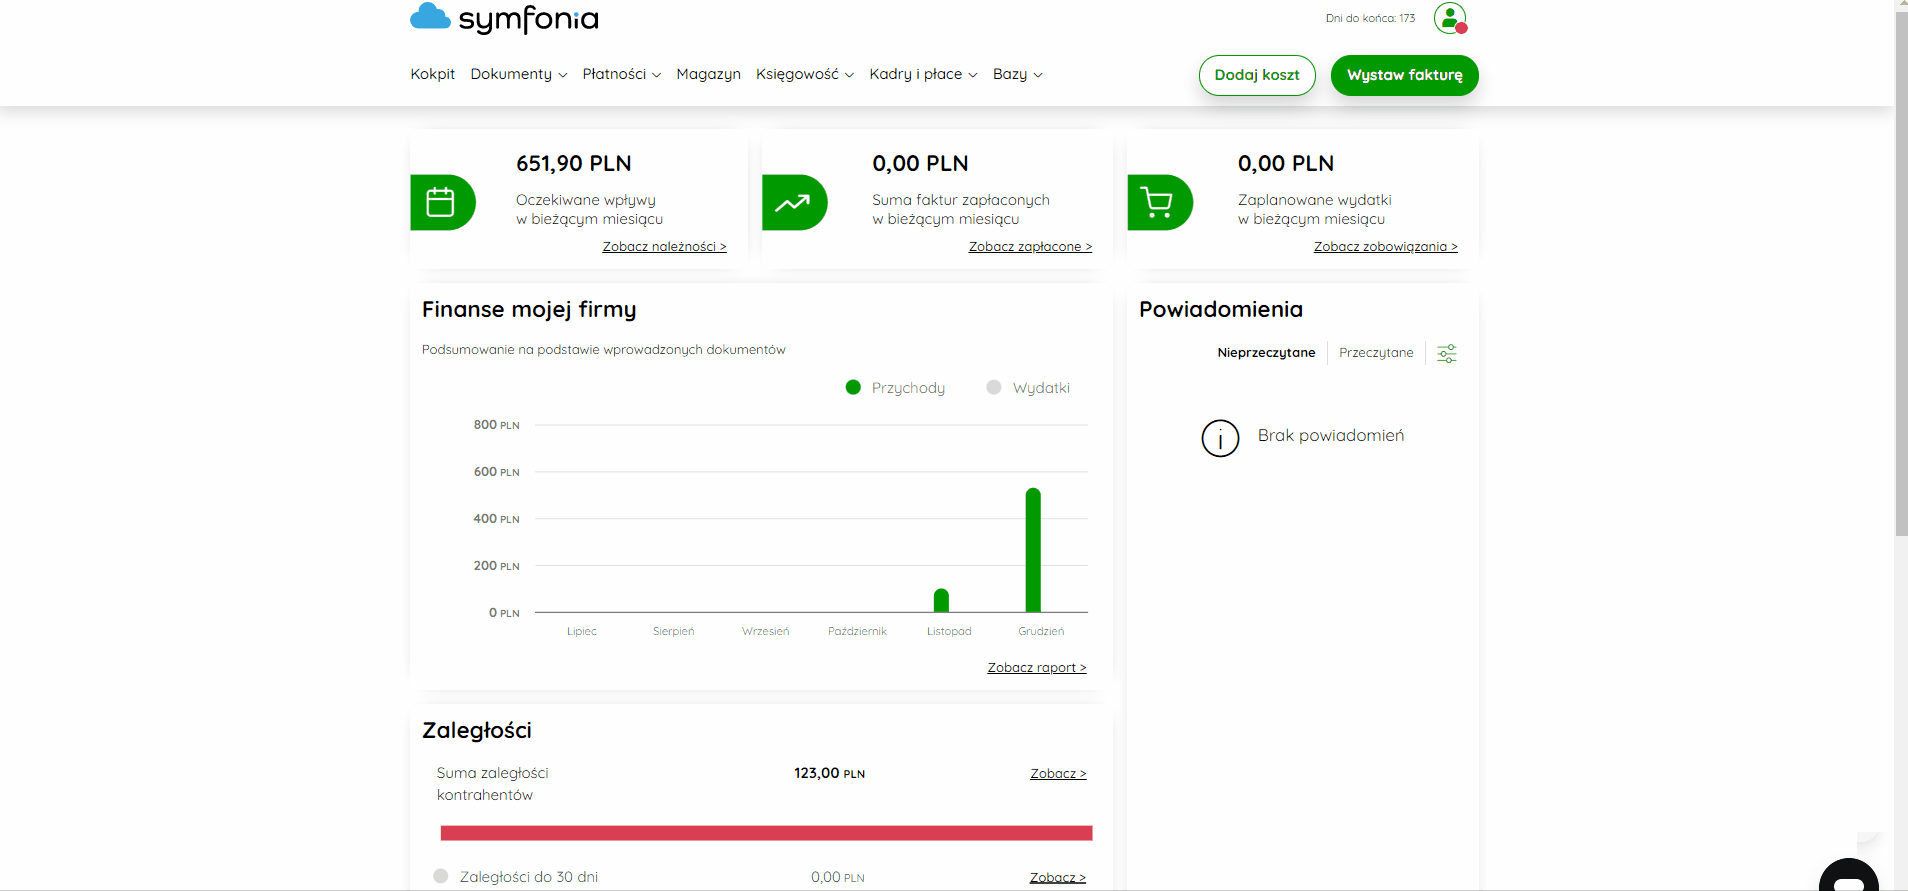Click the page vertical scrollbar thumb
1908x891 pixels.
coord(1901,275)
